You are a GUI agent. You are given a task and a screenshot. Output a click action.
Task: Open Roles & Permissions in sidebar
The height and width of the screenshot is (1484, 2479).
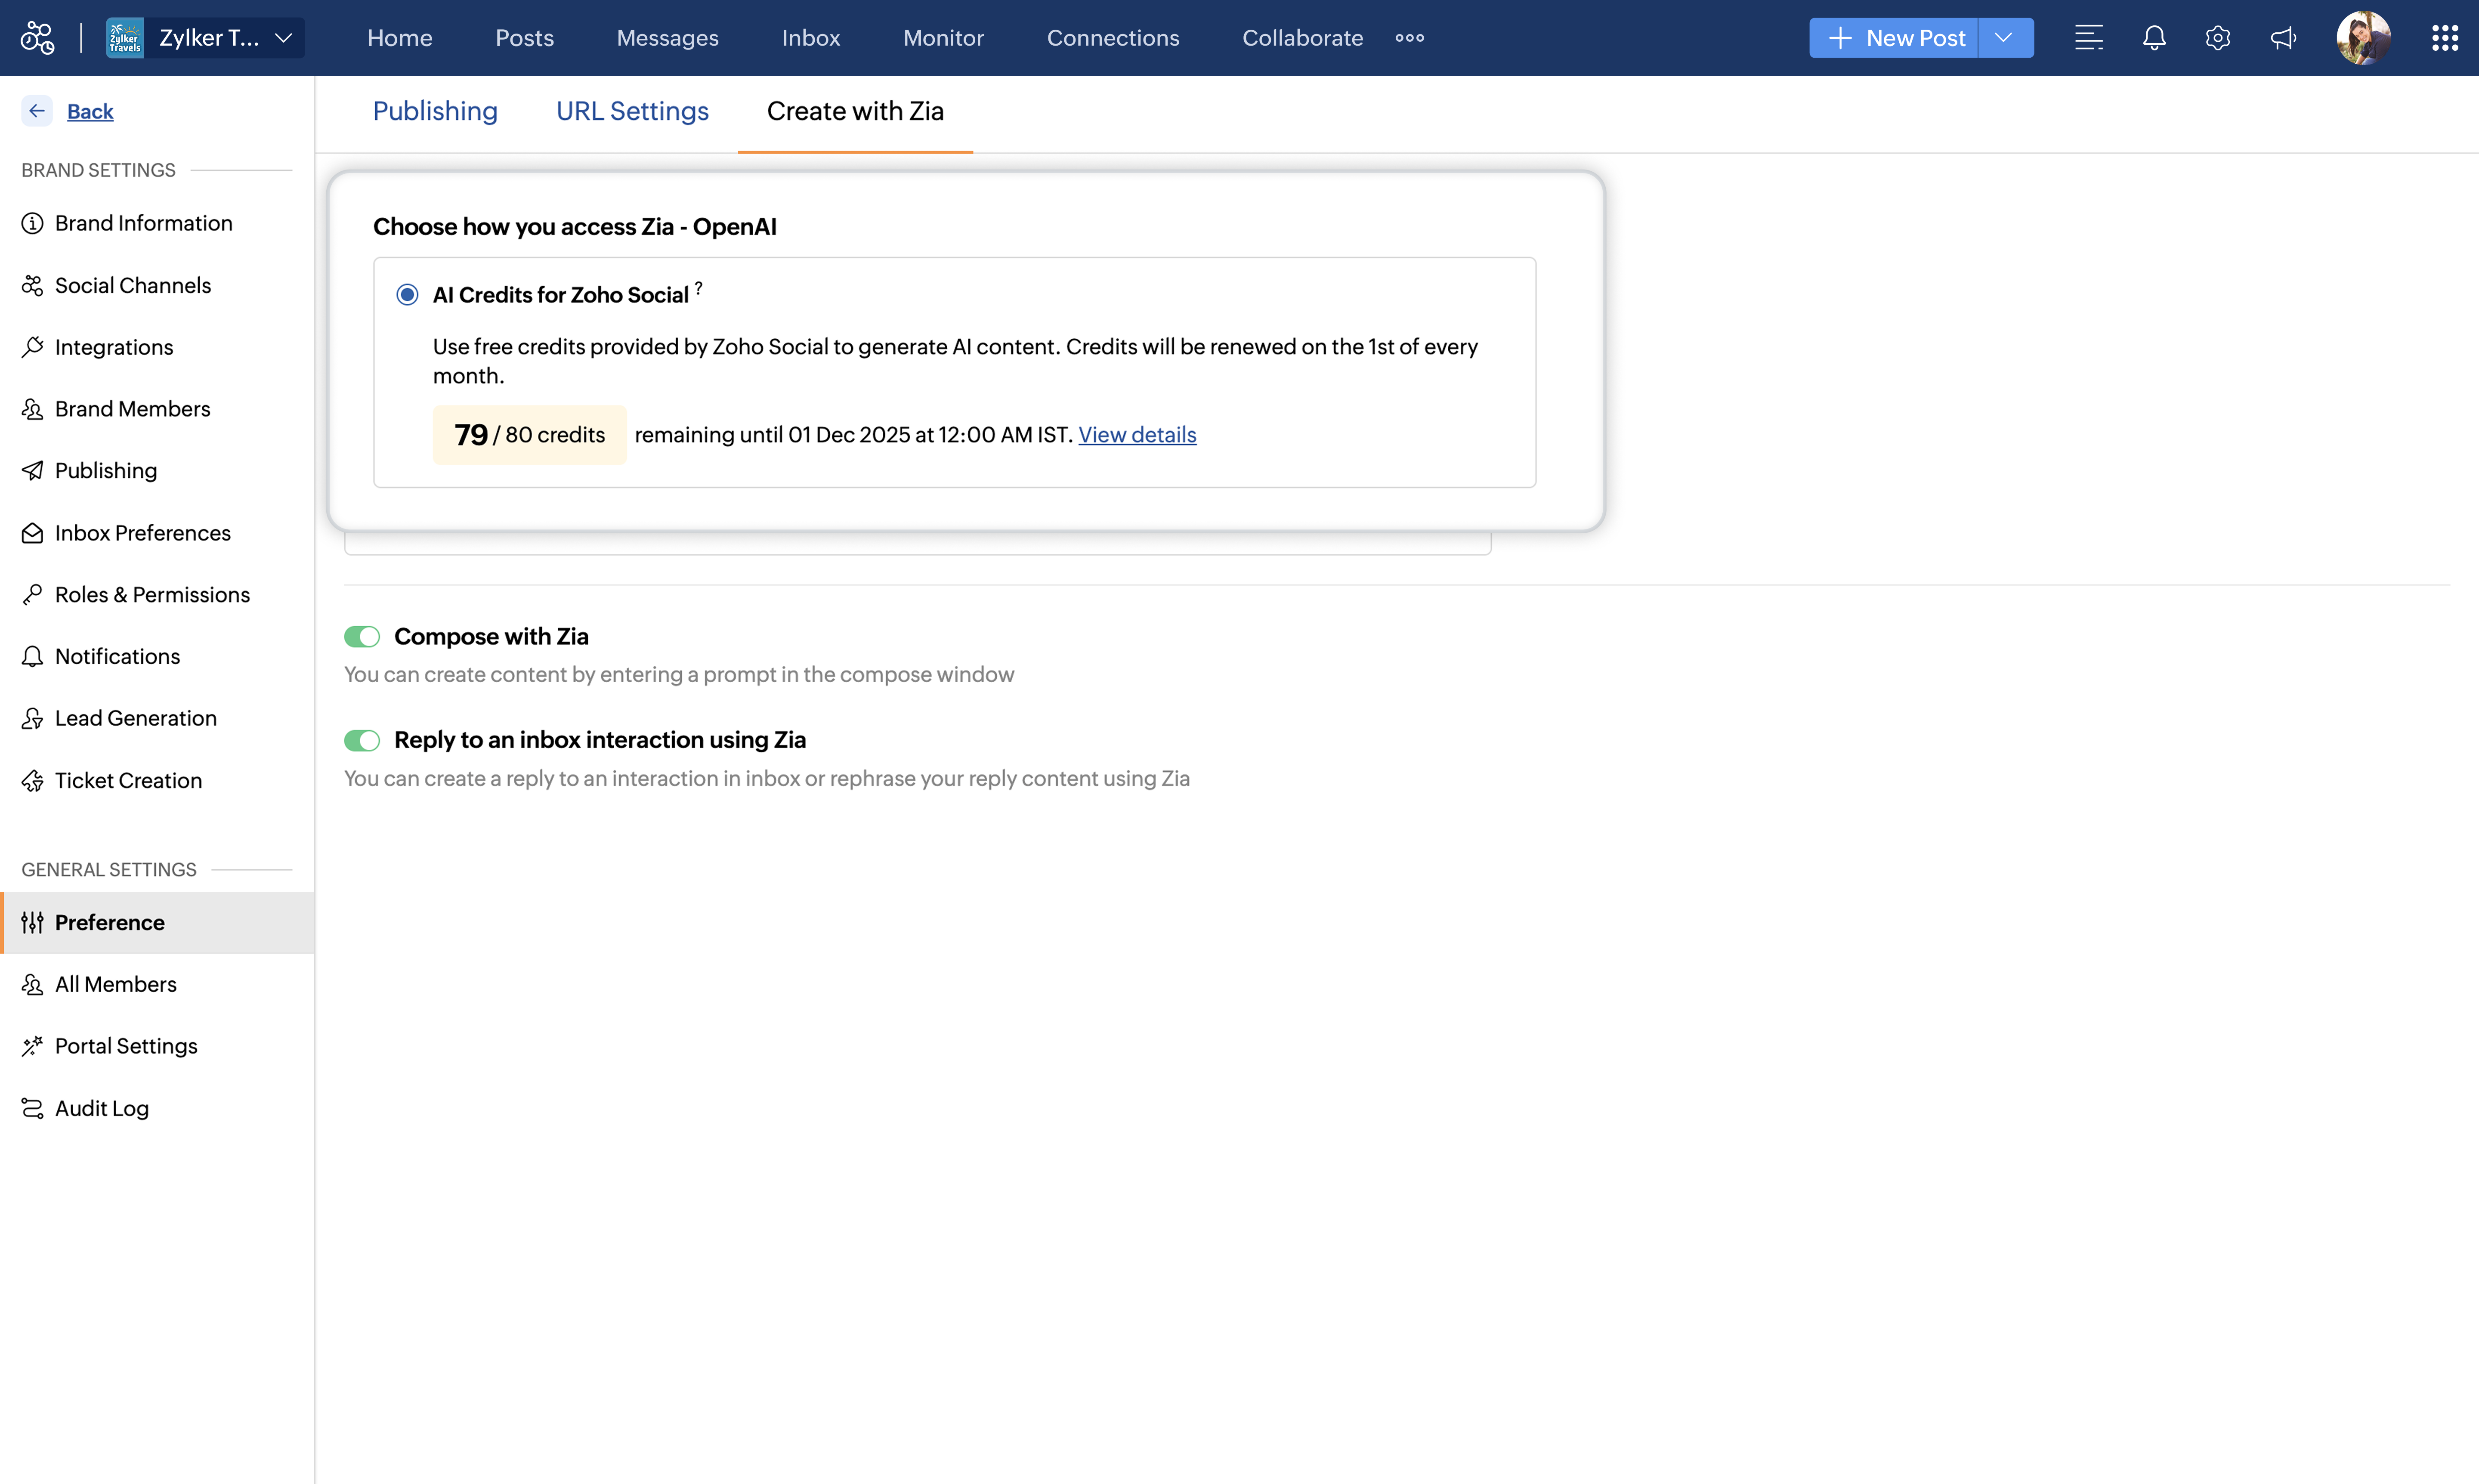(152, 595)
